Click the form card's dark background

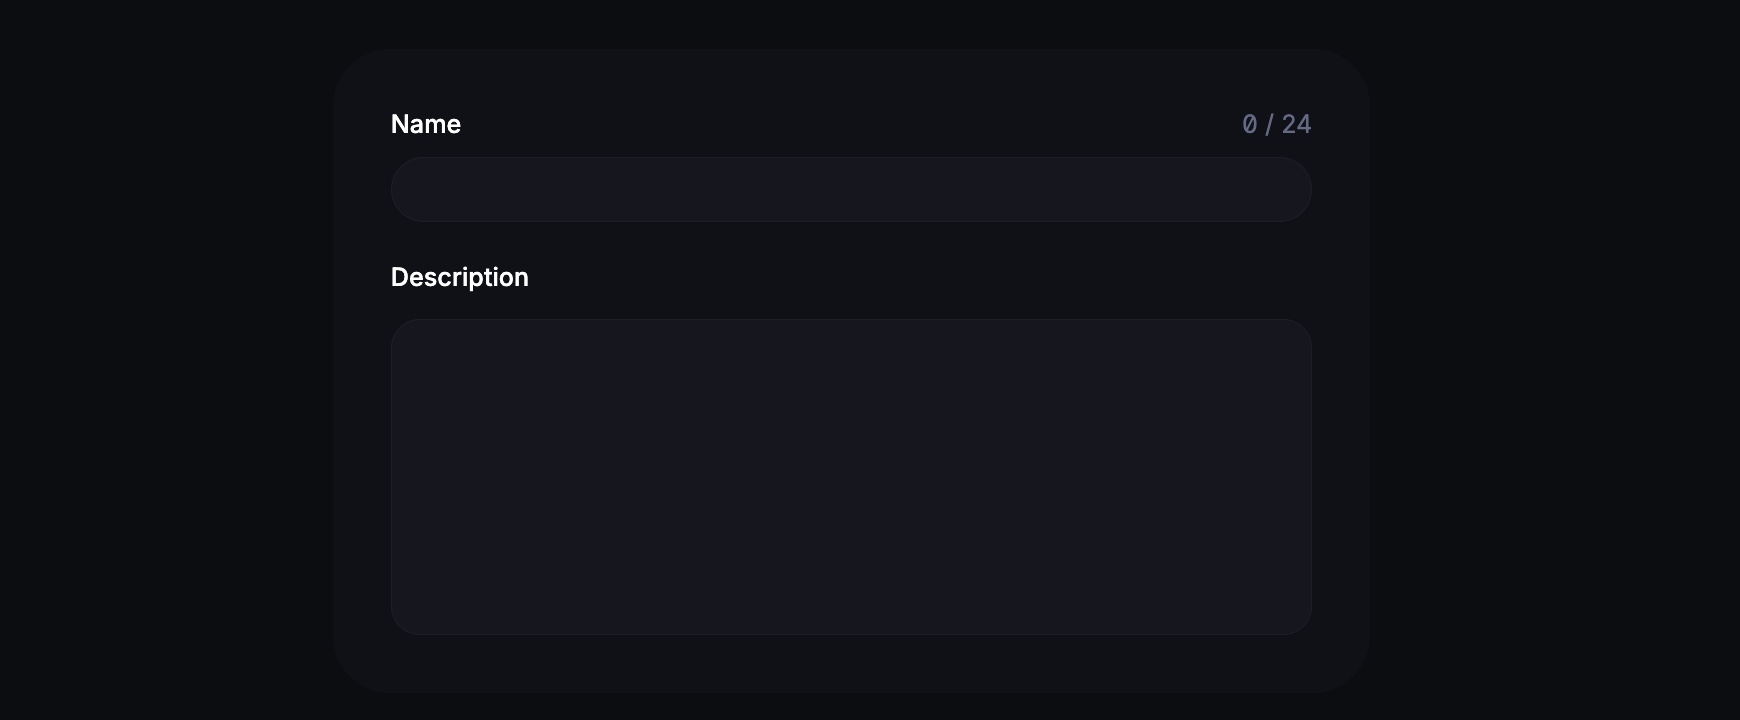point(851,664)
